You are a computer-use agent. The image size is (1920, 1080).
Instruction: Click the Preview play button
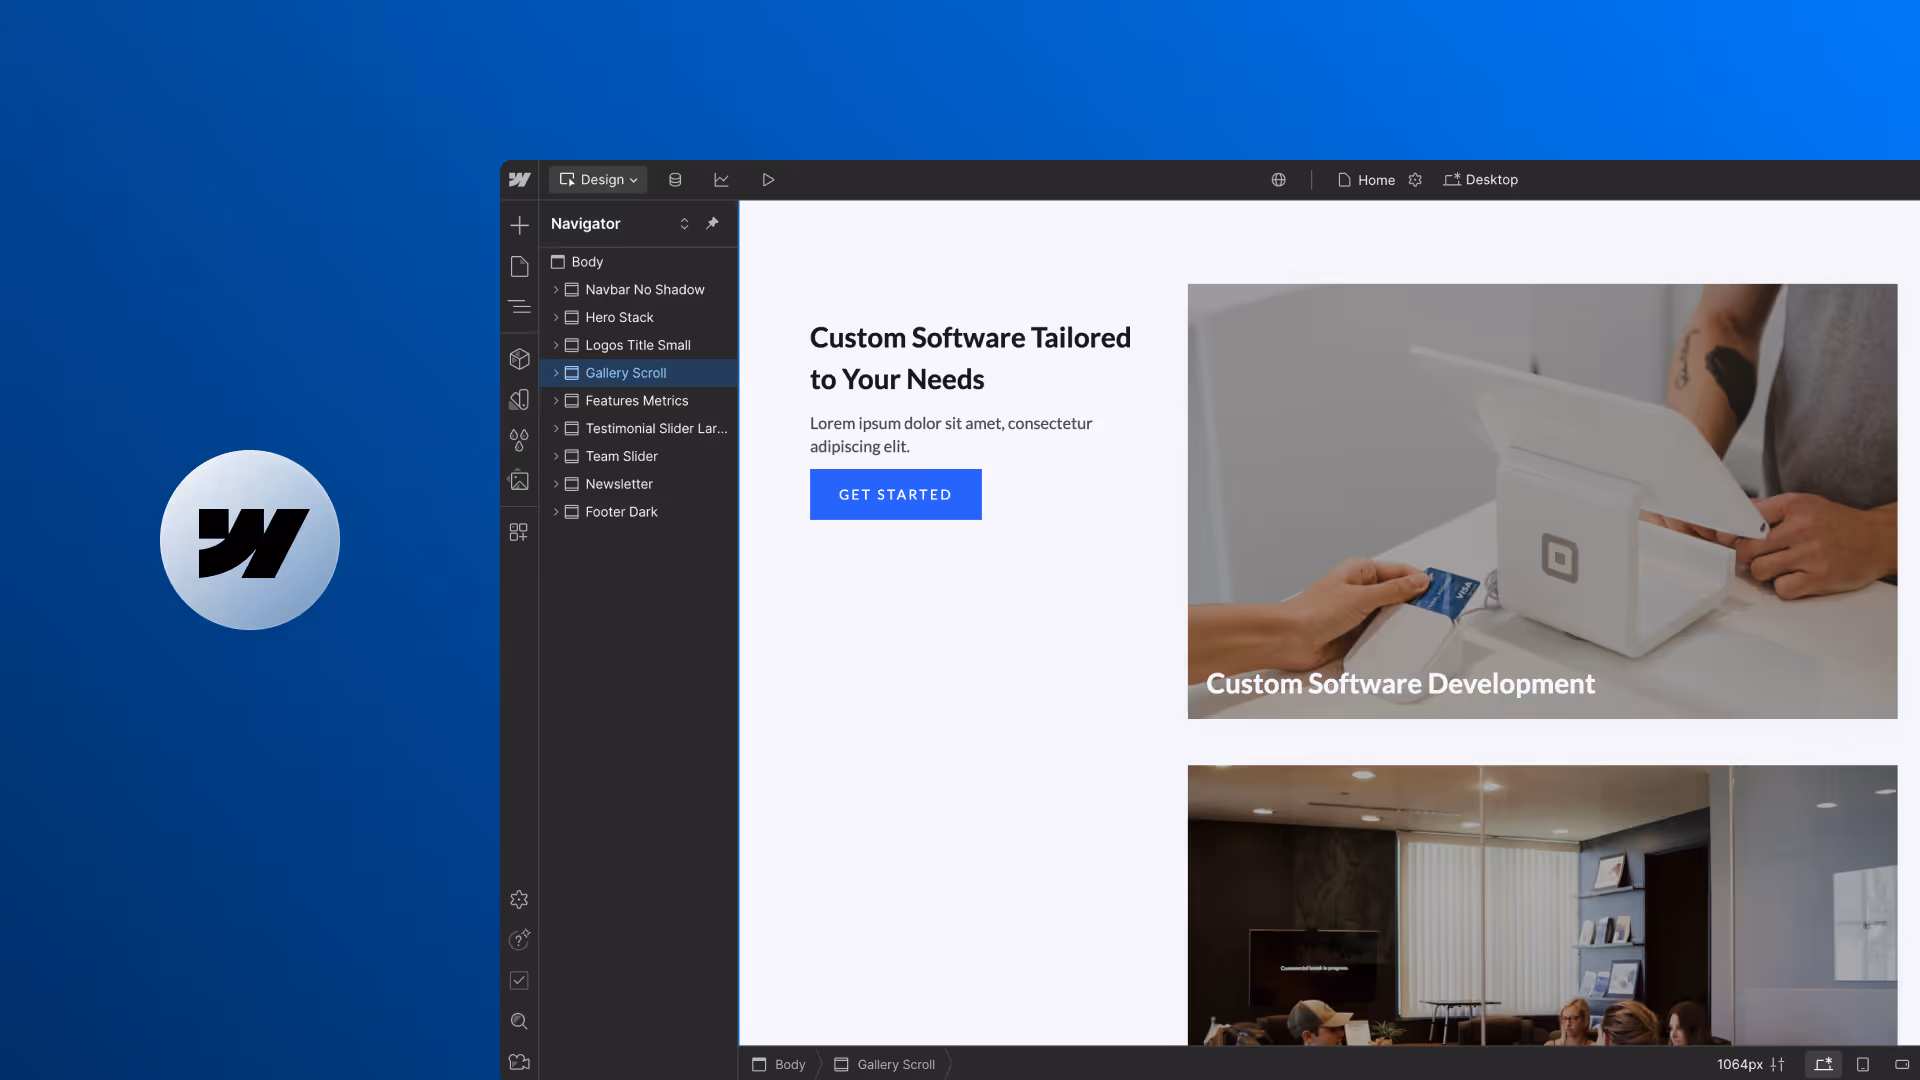coord(768,180)
